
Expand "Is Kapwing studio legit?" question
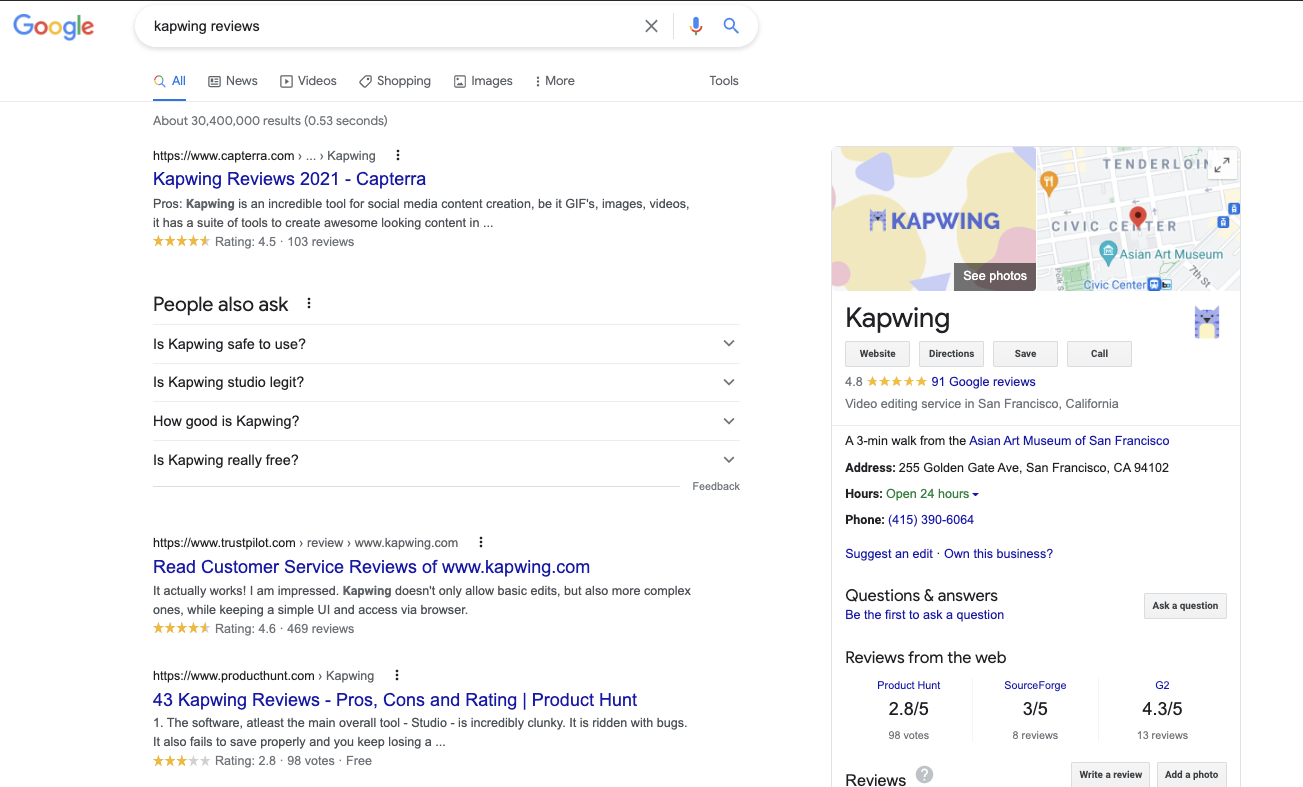pyautogui.click(x=729, y=382)
